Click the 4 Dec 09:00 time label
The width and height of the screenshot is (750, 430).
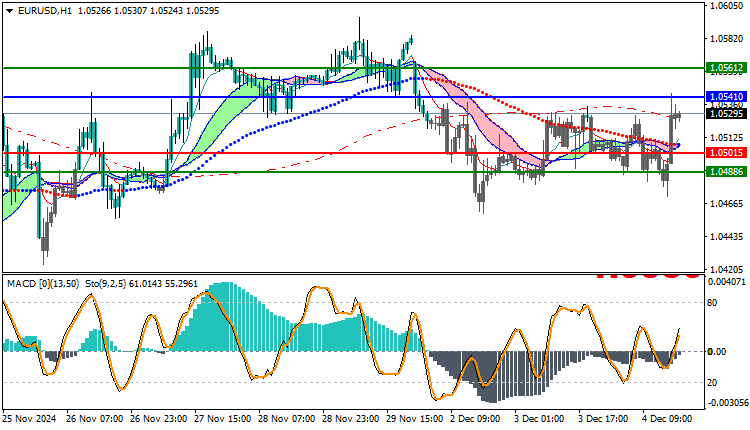tap(667, 419)
